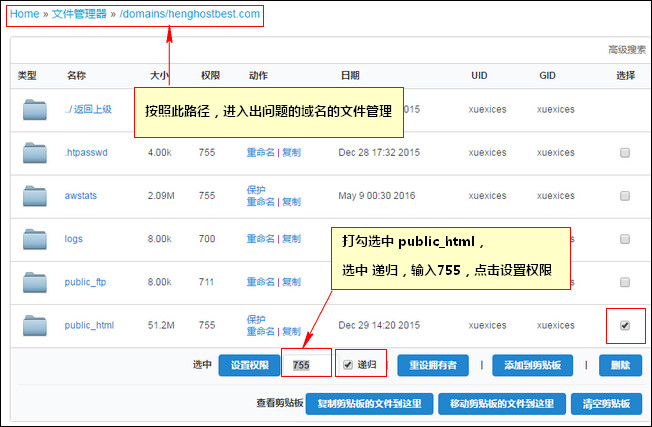Image resolution: width=652 pixels, height=427 pixels.
Task: Click the public_ftp folder icon
Action: (x=35, y=282)
